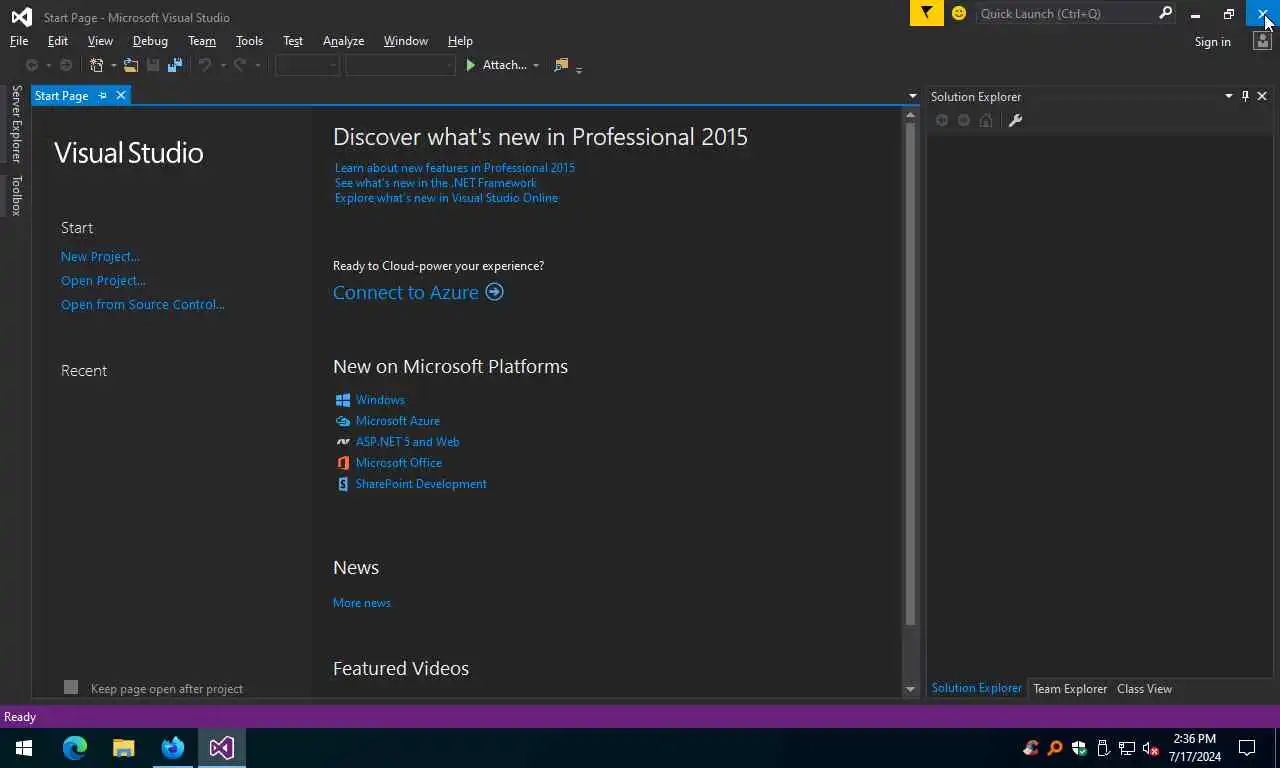Open the account avatar icon beside Sign in
1280x768 pixels.
[1262, 41]
